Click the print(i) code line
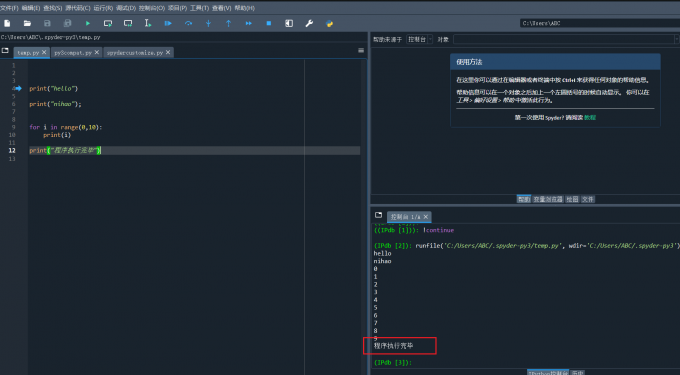This screenshot has height=375, width=680. pos(57,135)
